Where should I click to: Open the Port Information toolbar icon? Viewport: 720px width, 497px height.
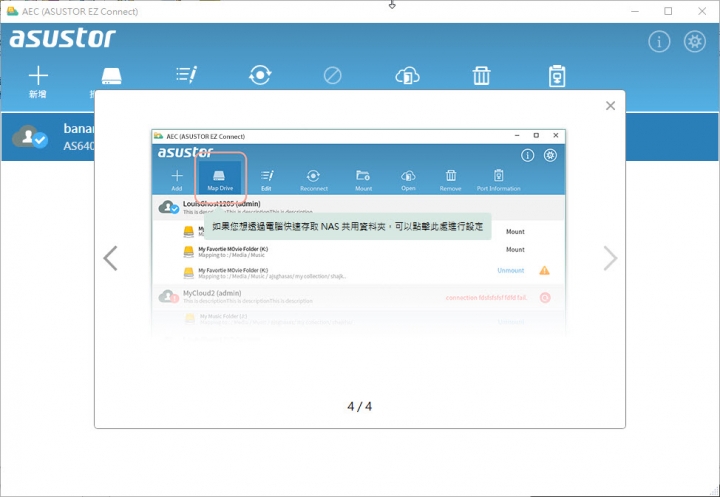tap(557, 76)
